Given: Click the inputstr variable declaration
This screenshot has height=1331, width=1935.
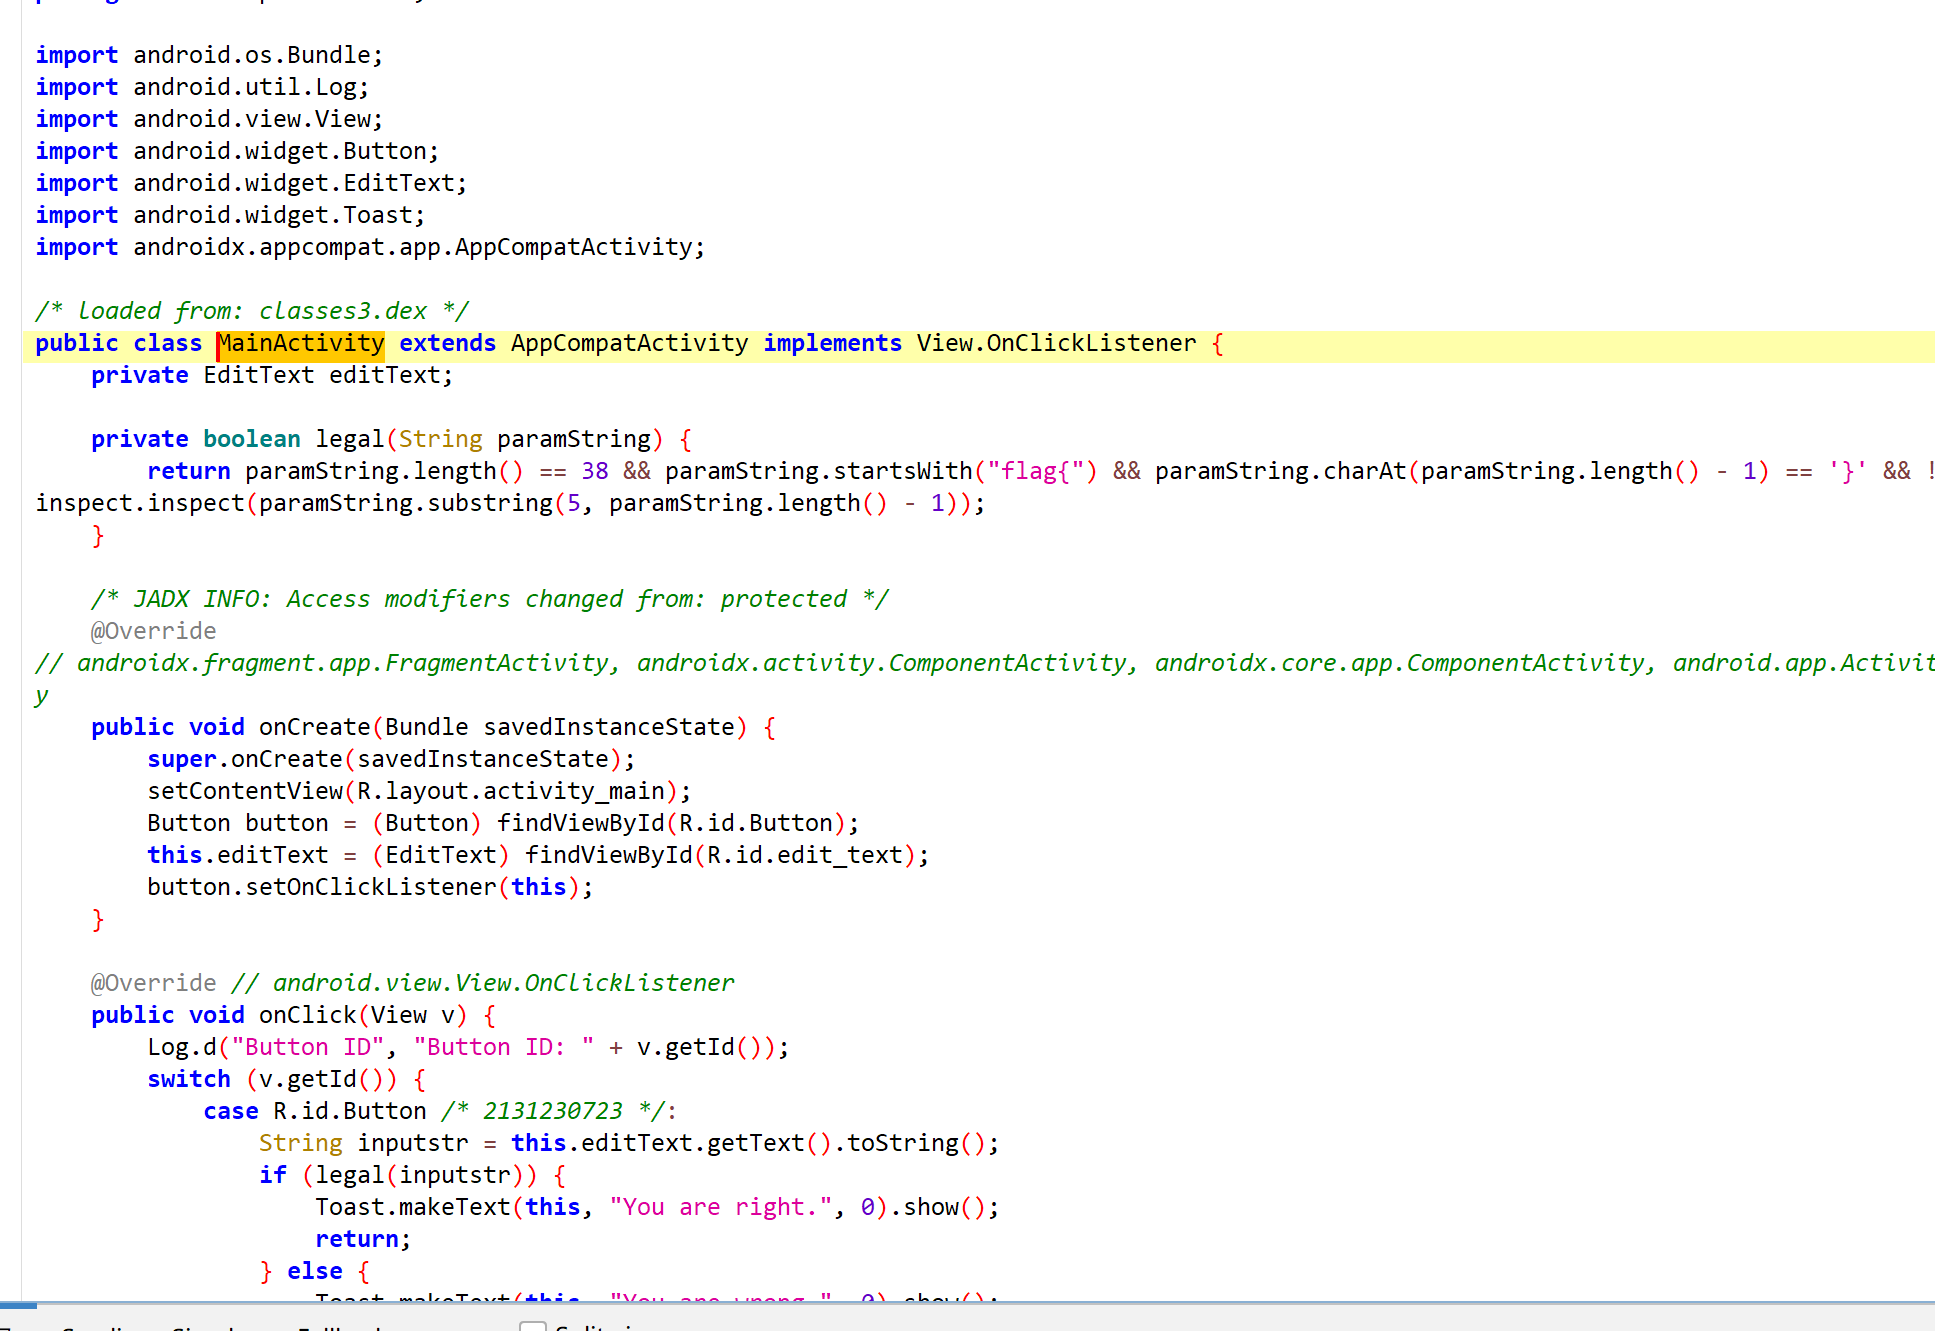Looking at the screenshot, I should click(x=412, y=1143).
